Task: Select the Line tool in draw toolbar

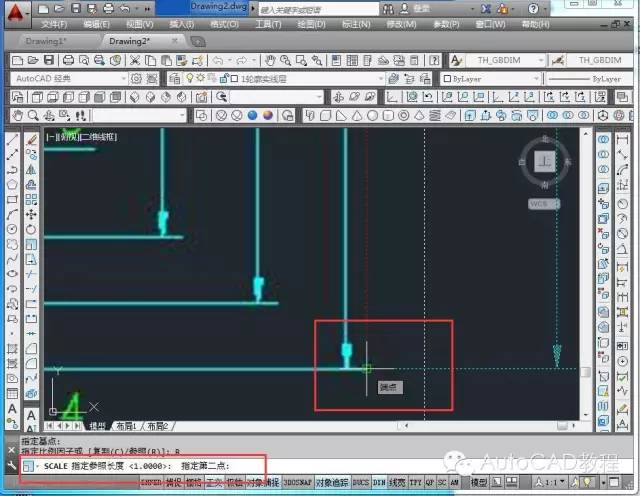Action: click(12, 140)
